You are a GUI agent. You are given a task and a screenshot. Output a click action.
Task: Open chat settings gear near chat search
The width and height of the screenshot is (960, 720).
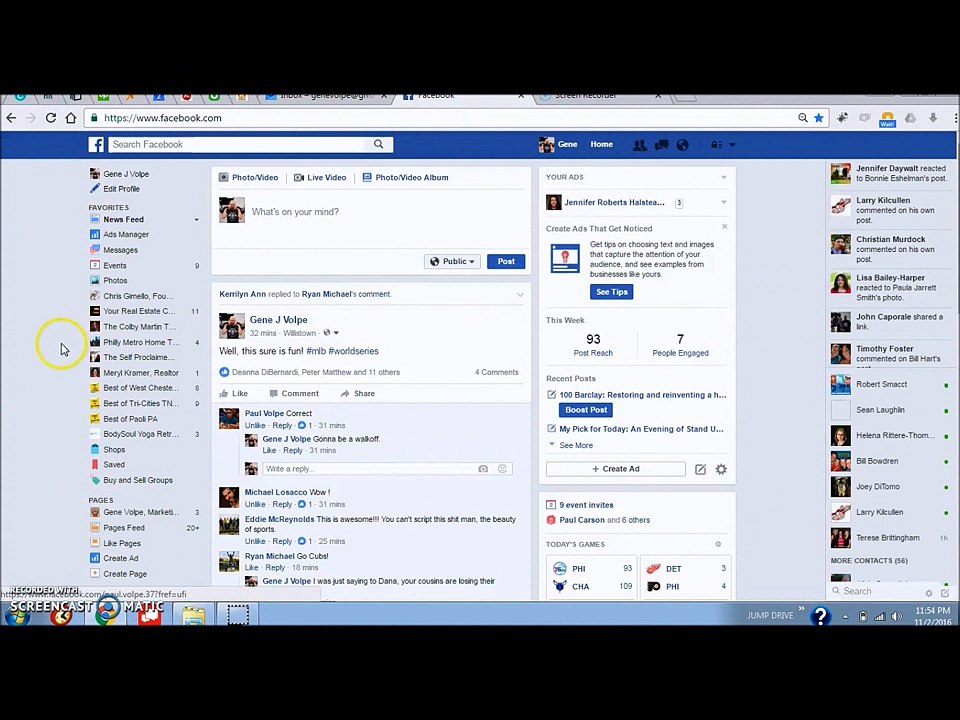[929, 593]
